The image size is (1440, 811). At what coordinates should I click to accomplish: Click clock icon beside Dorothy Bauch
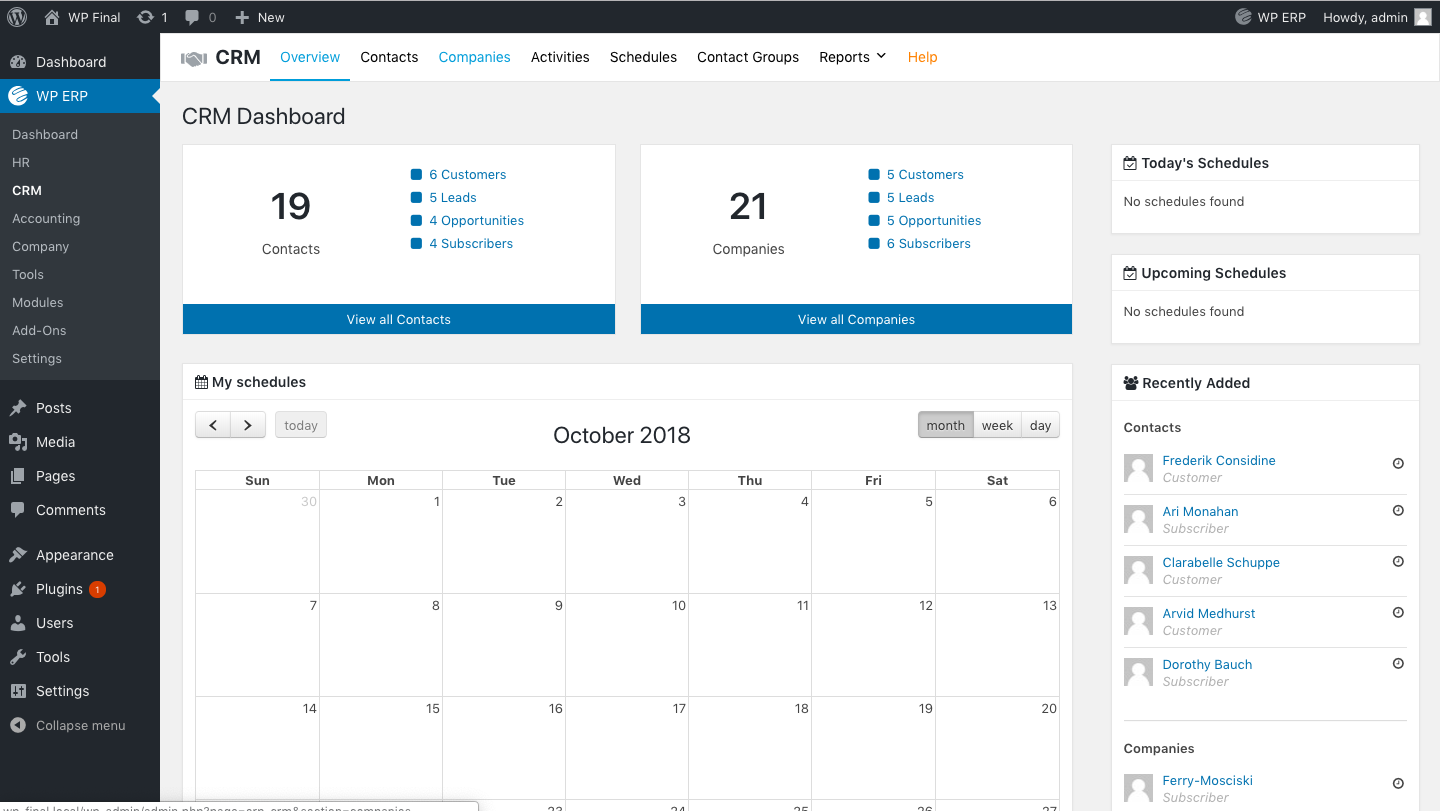tap(1398, 663)
